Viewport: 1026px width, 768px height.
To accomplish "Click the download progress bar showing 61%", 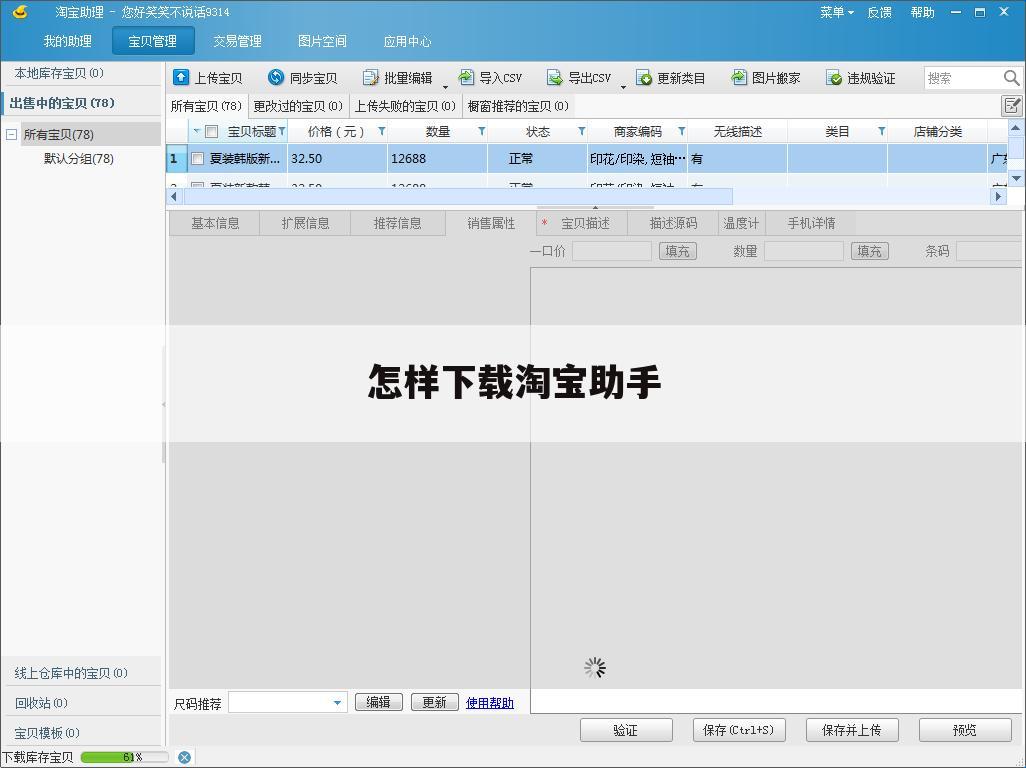I will 124,757.
